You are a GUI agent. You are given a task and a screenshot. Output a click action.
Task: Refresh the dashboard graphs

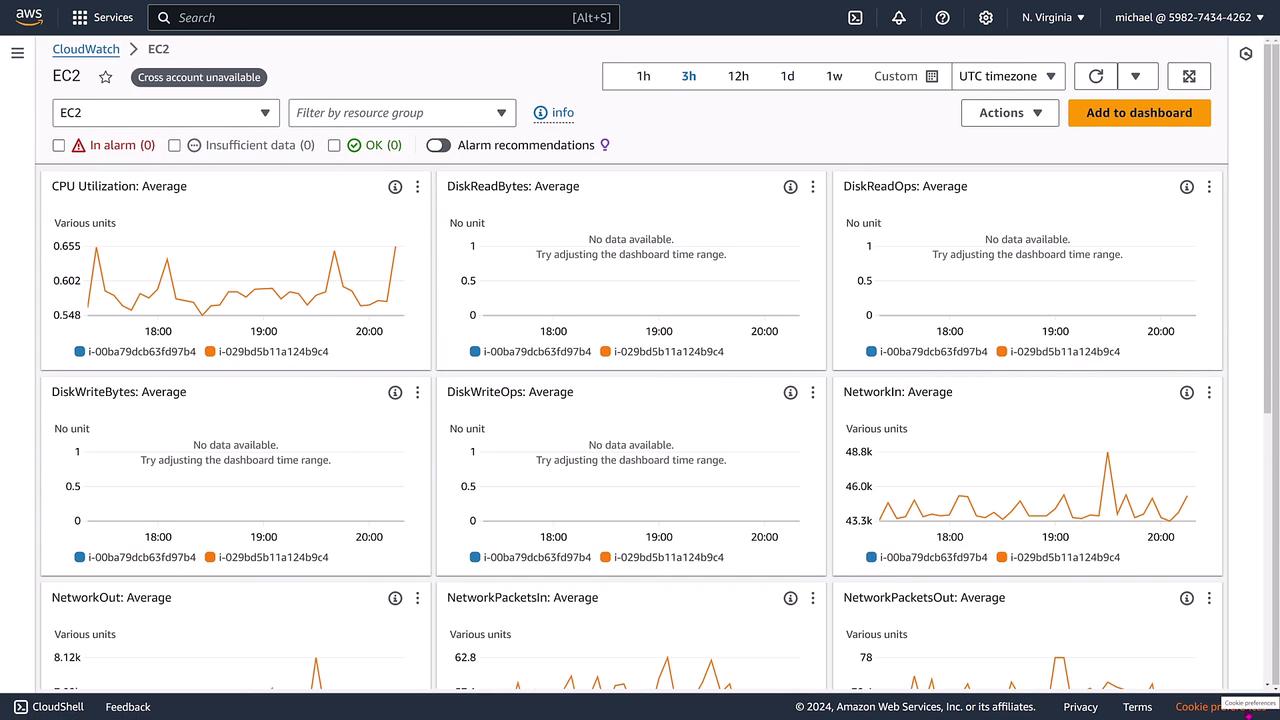[x=1096, y=76]
